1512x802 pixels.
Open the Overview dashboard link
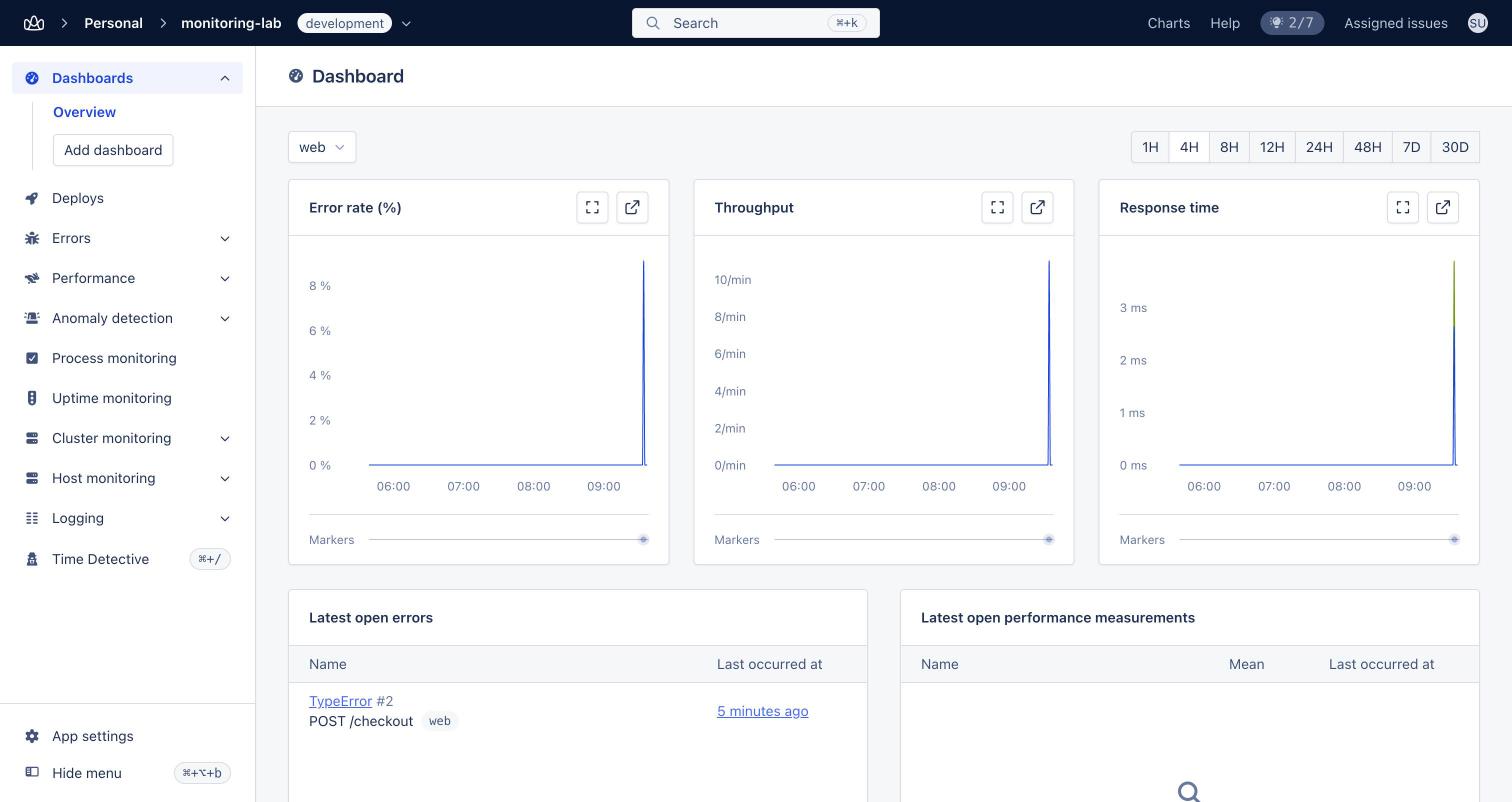pyautogui.click(x=84, y=112)
